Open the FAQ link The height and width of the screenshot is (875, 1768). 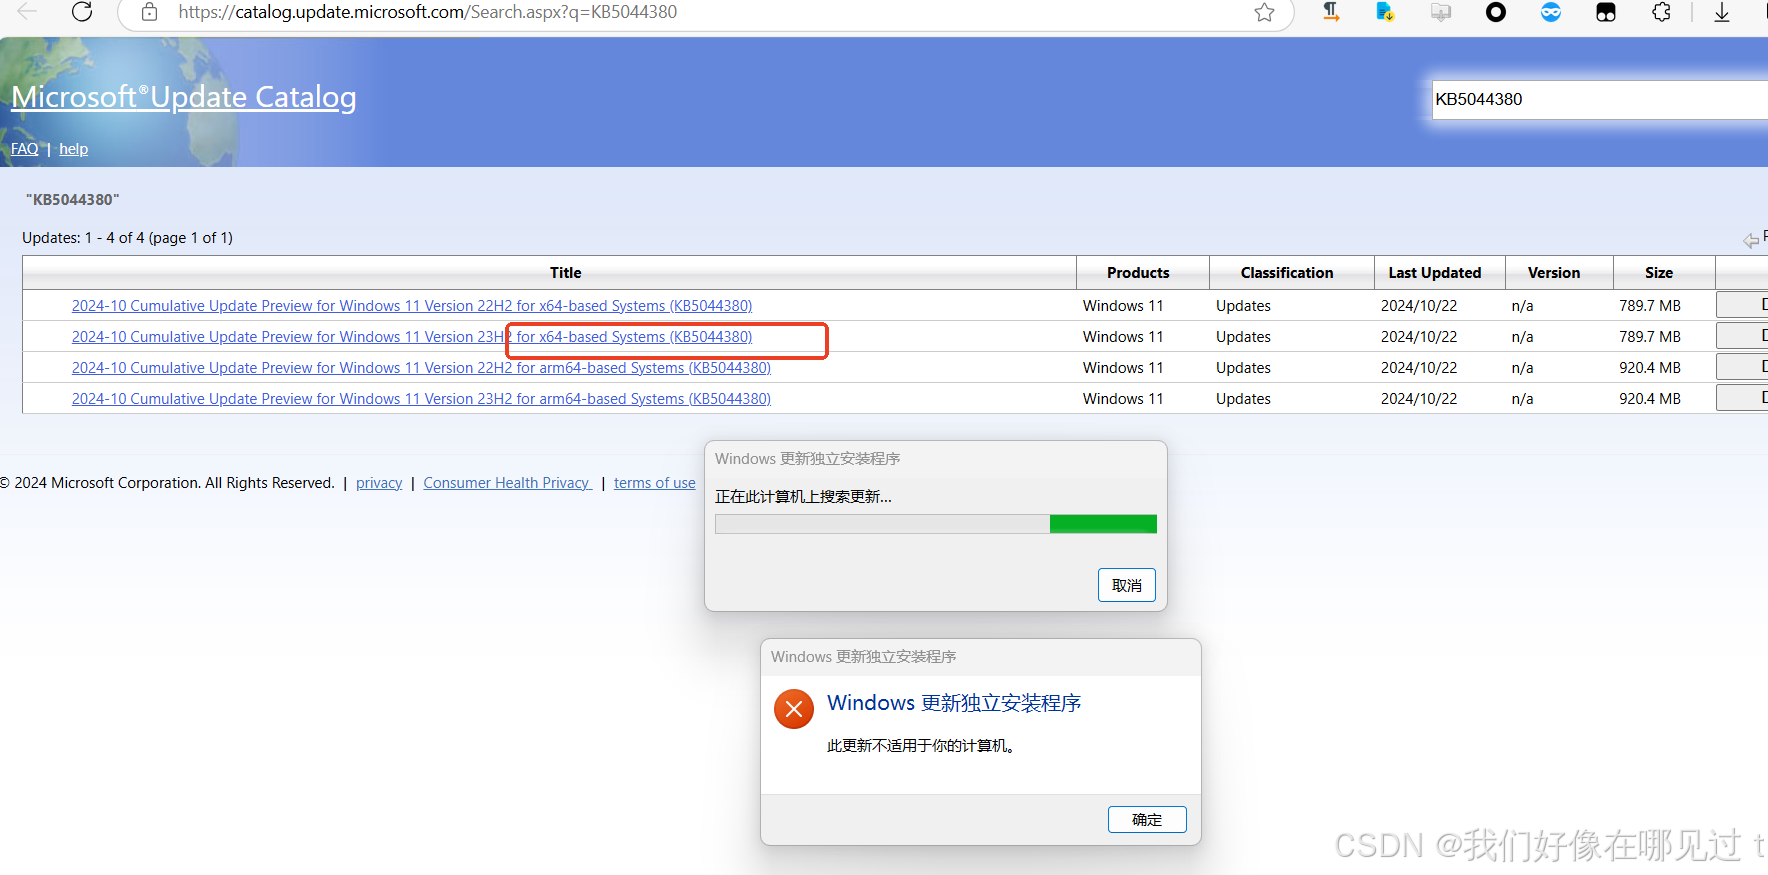[25, 149]
